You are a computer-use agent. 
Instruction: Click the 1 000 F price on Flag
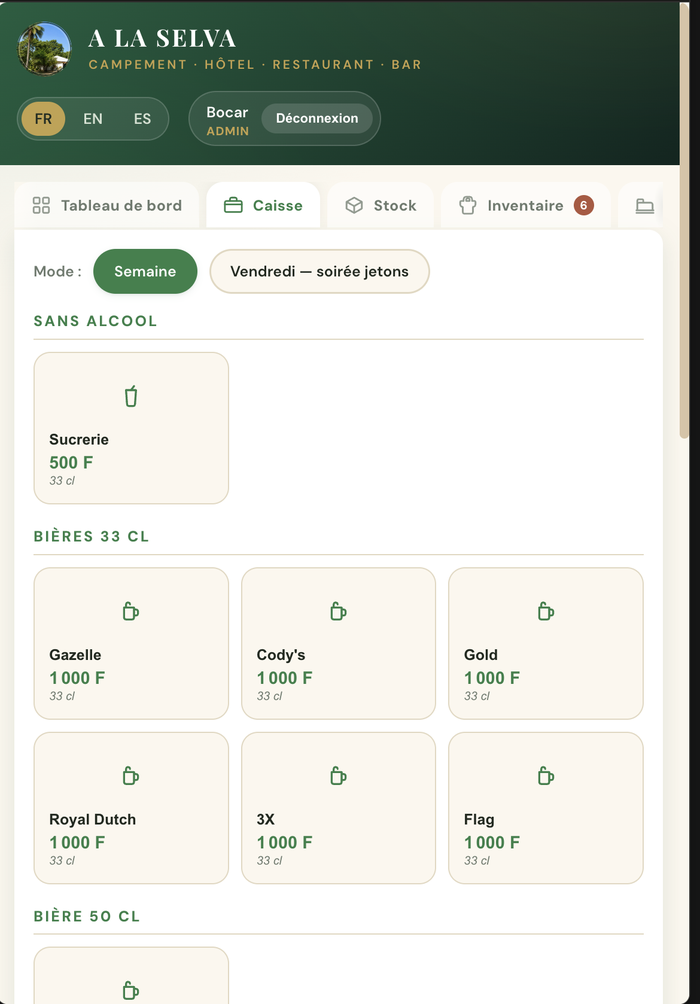coord(492,843)
